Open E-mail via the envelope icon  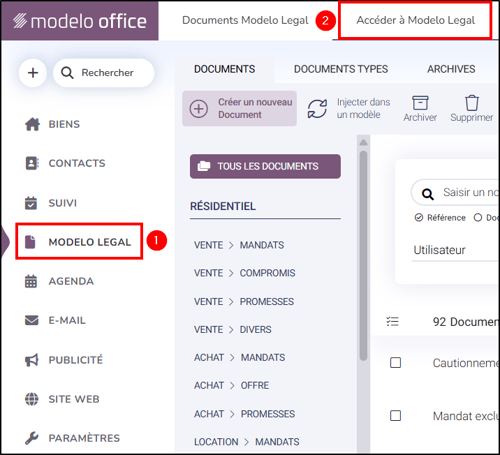(x=32, y=320)
